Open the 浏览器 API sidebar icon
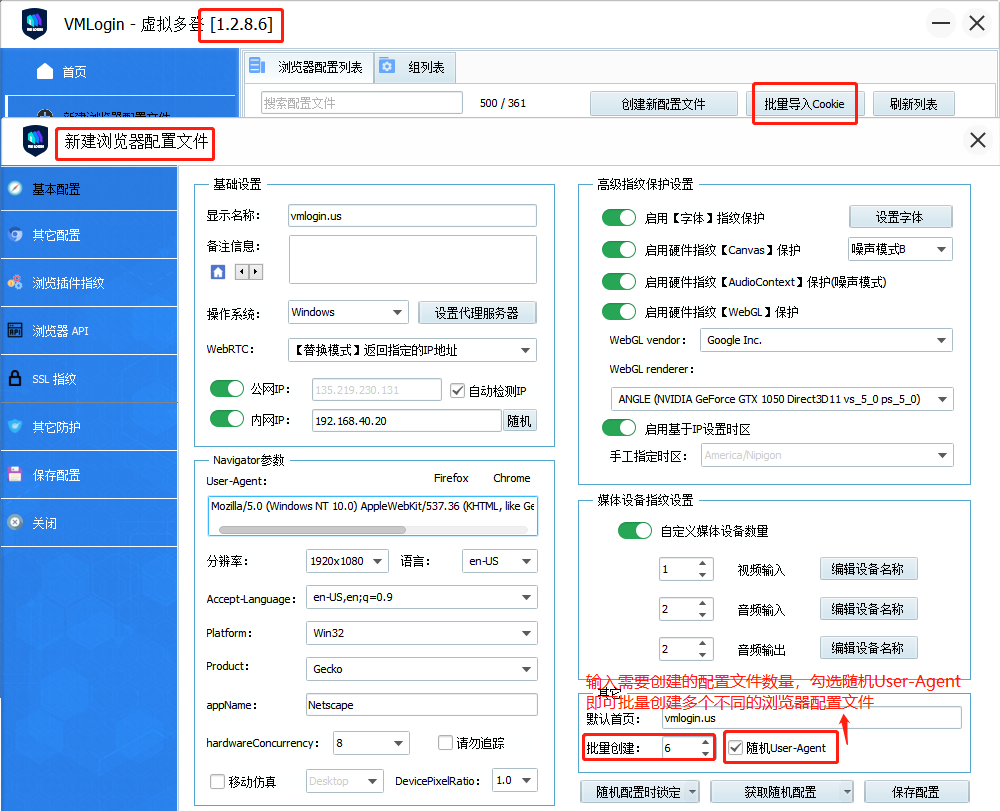Screen dimensions: 1000x811 coord(15,331)
